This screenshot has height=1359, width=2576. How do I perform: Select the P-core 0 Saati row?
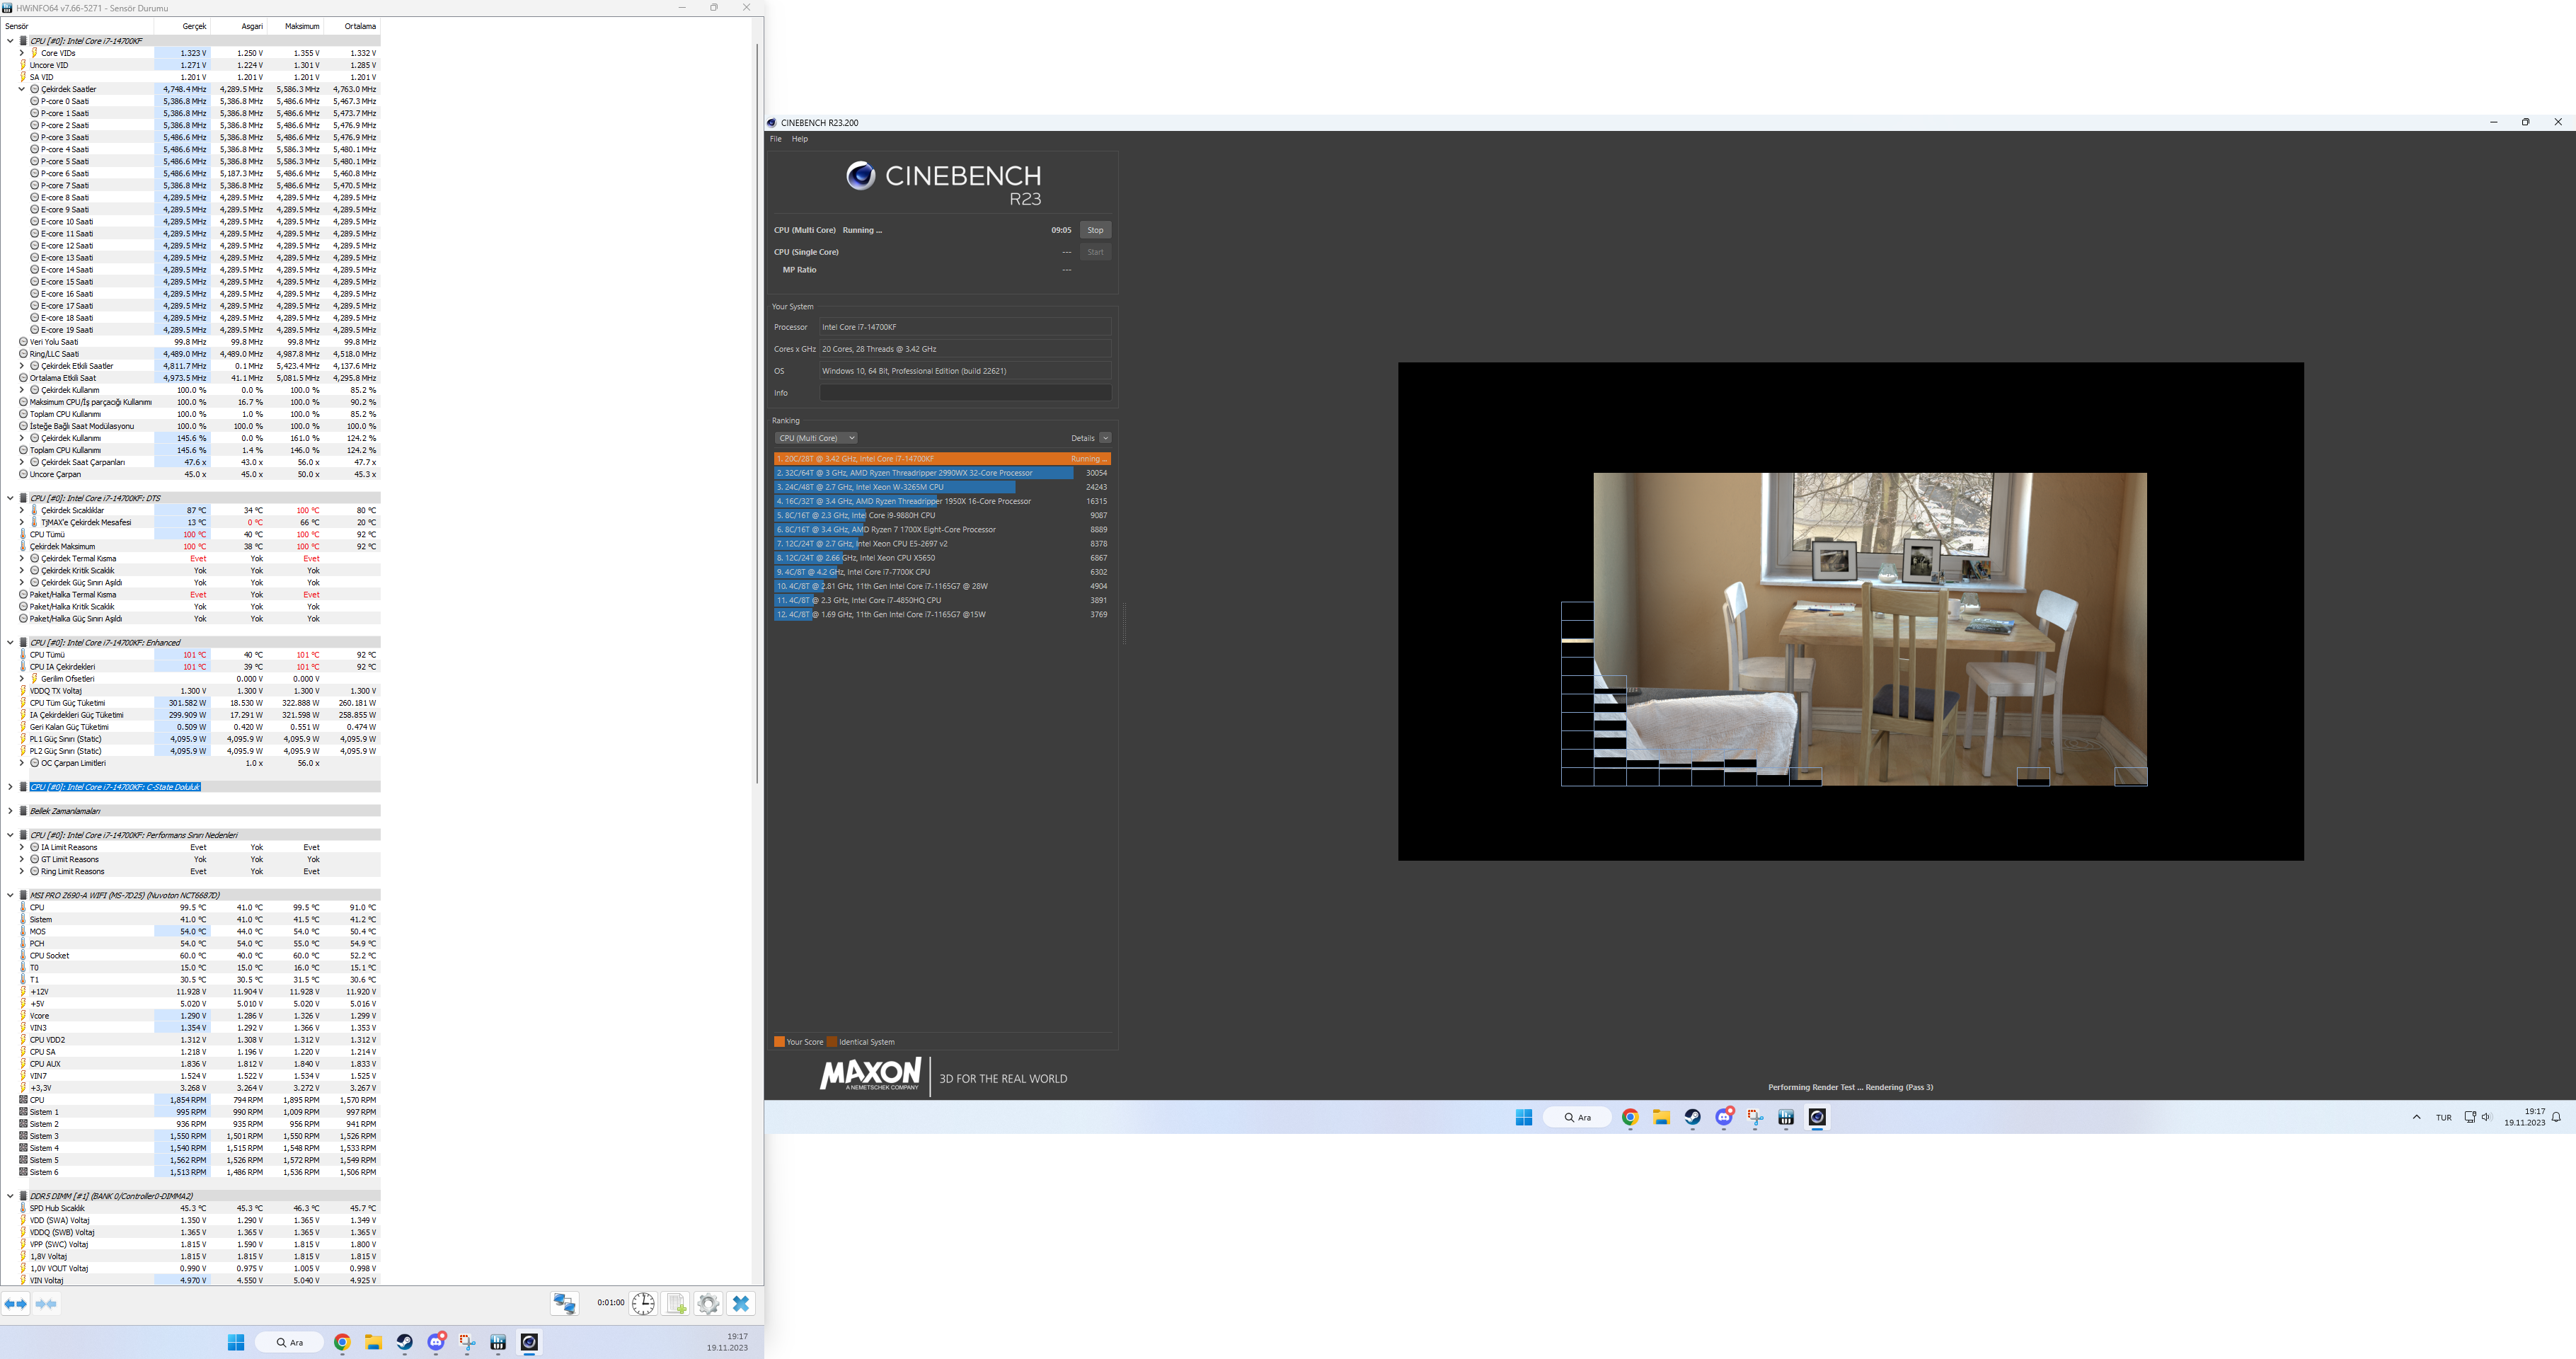click(190, 101)
